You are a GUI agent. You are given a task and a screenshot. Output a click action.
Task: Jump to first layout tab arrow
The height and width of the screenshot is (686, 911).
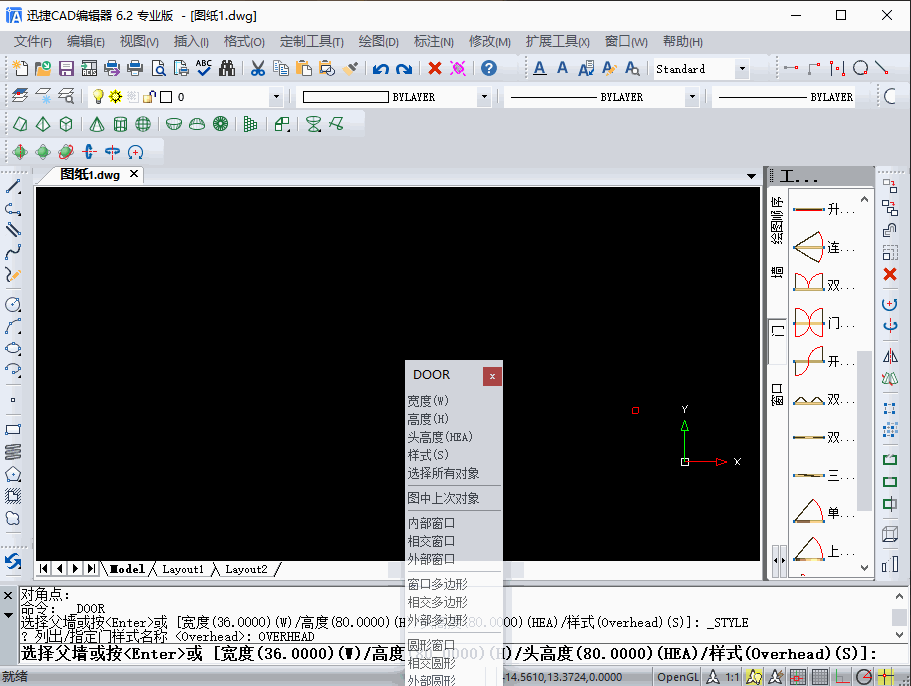point(44,569)
